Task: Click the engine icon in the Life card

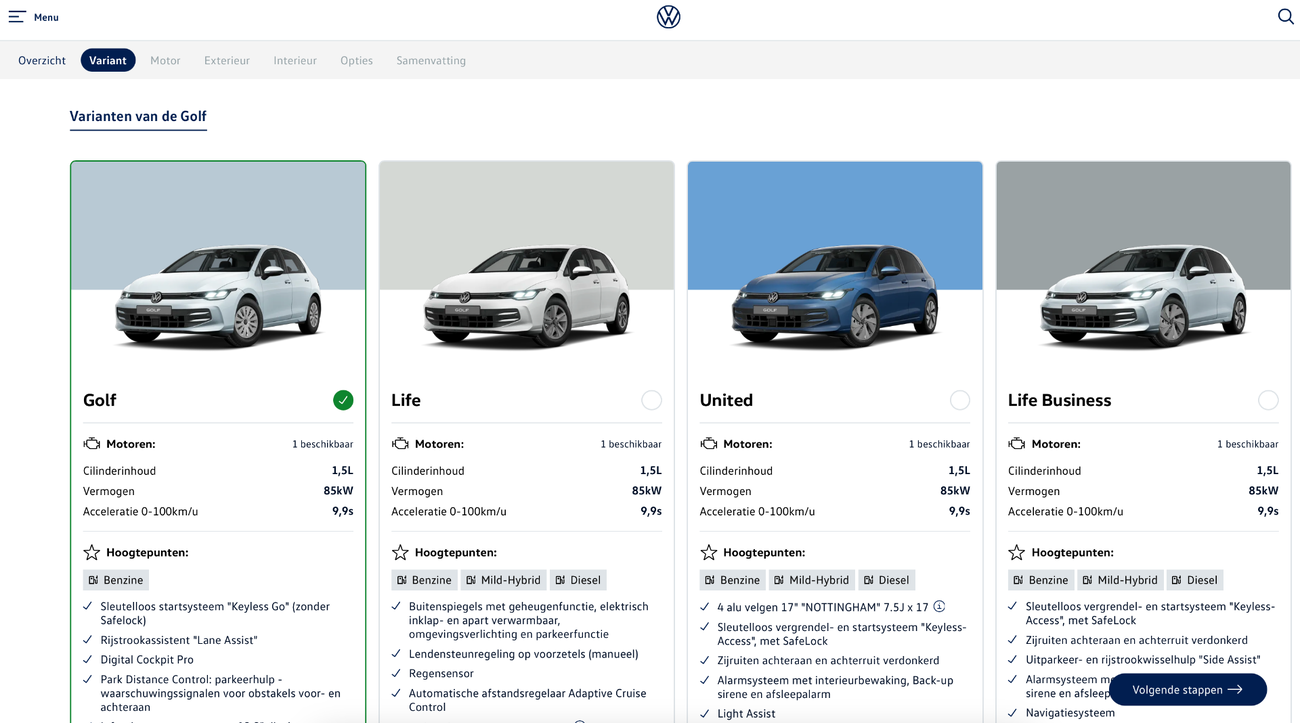Action: (400, 444)
